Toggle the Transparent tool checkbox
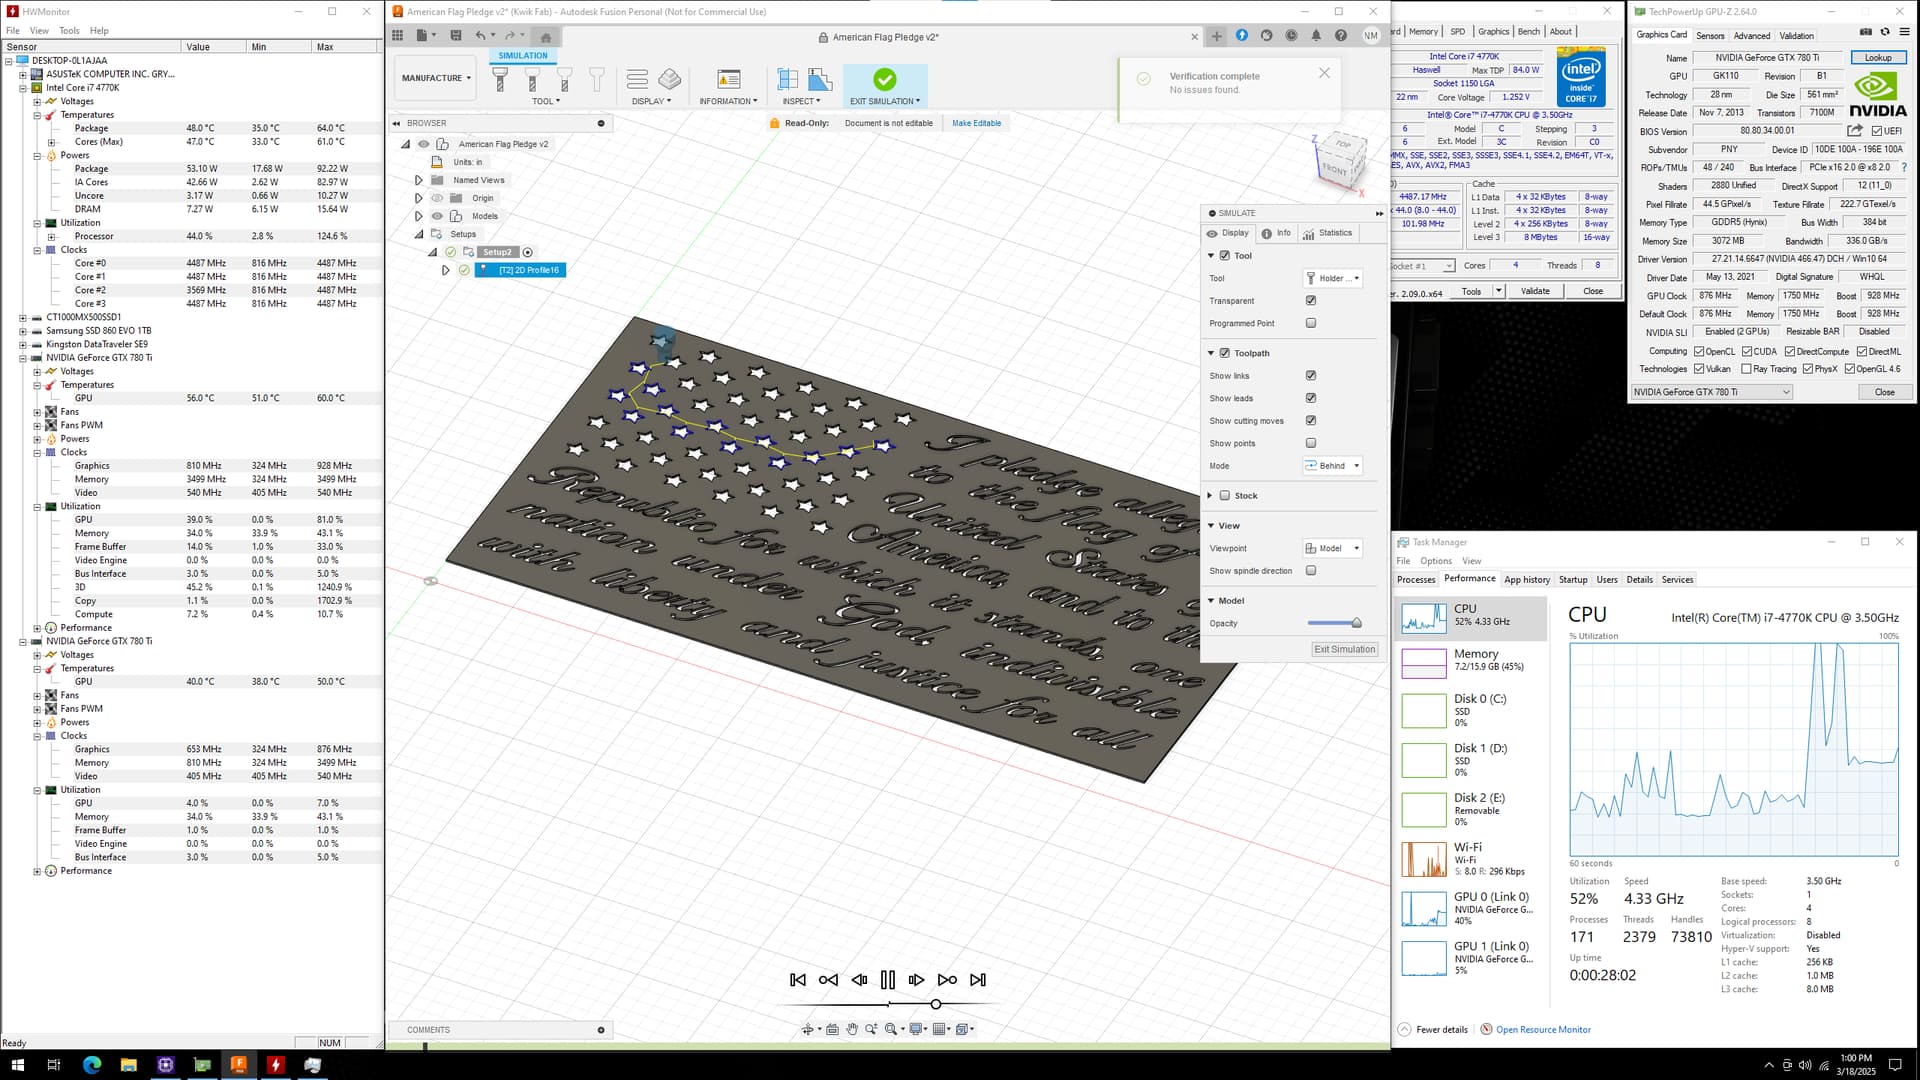Screen dimensions: 1920x1080 1311,300
